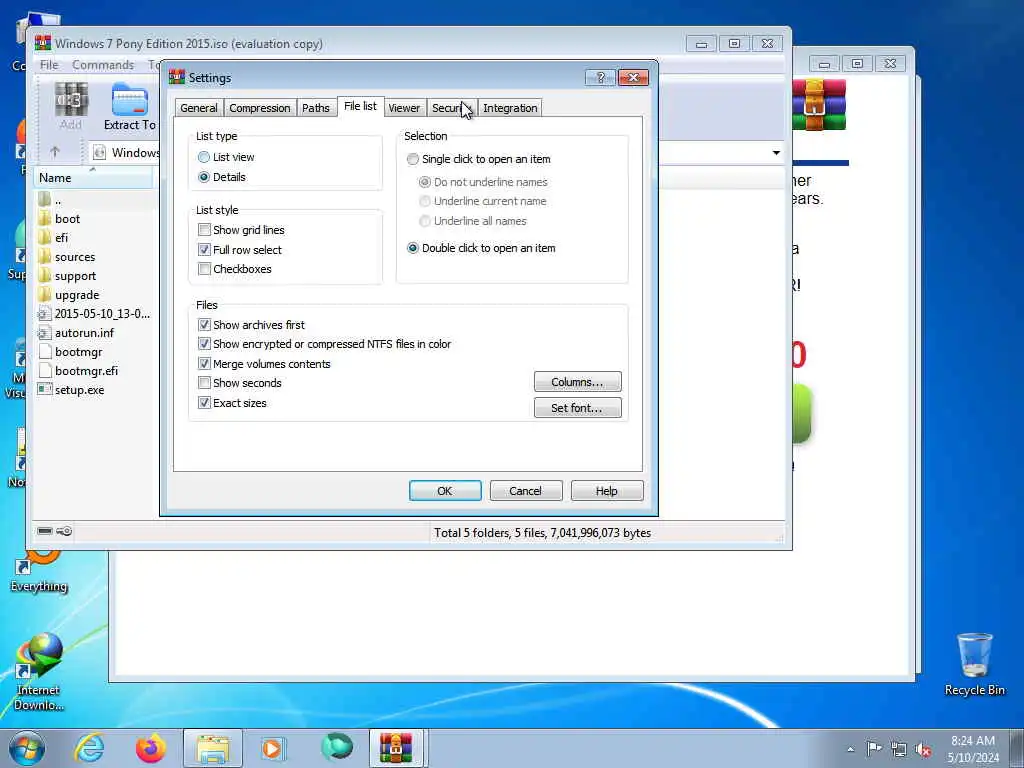Show hidden tray icons arrow
This screenshot has width=1024, height=768.
(850, 749)
